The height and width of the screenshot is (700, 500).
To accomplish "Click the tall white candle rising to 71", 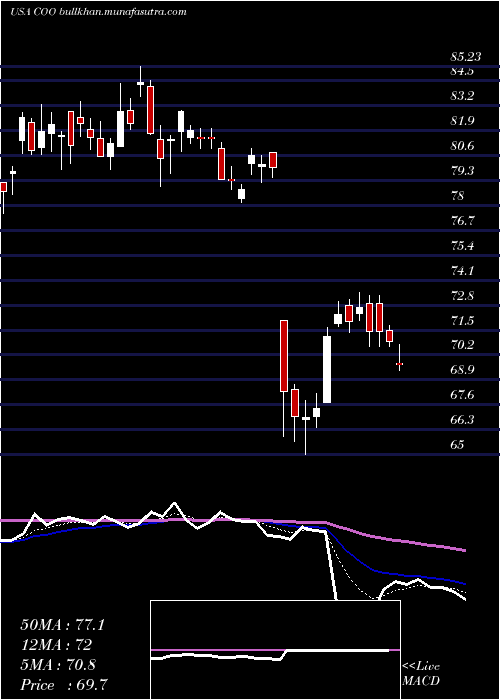I will click(327, 369).
